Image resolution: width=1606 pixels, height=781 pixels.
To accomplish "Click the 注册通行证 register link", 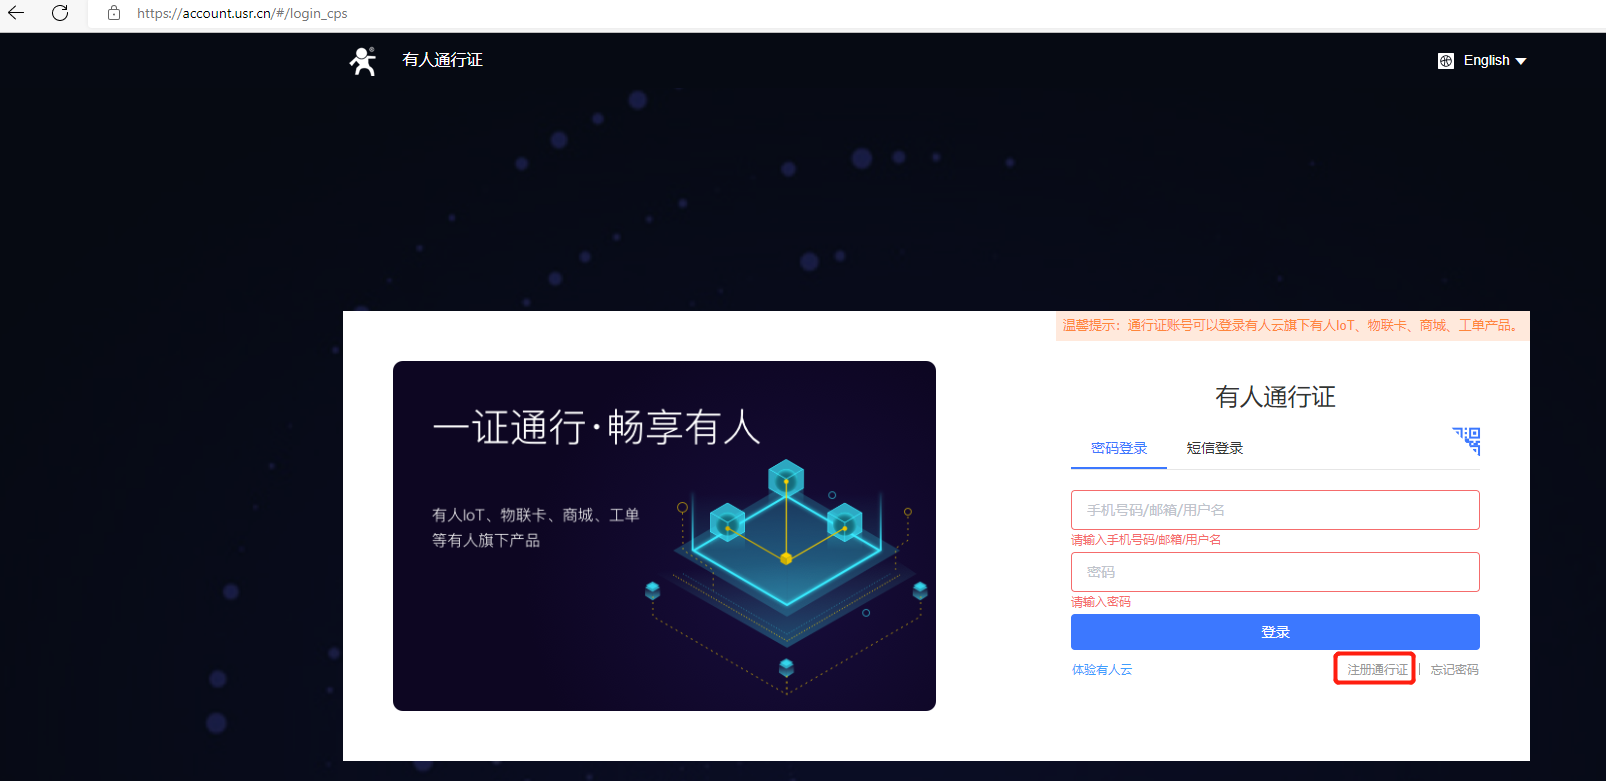I will (x=1377, y=670).
